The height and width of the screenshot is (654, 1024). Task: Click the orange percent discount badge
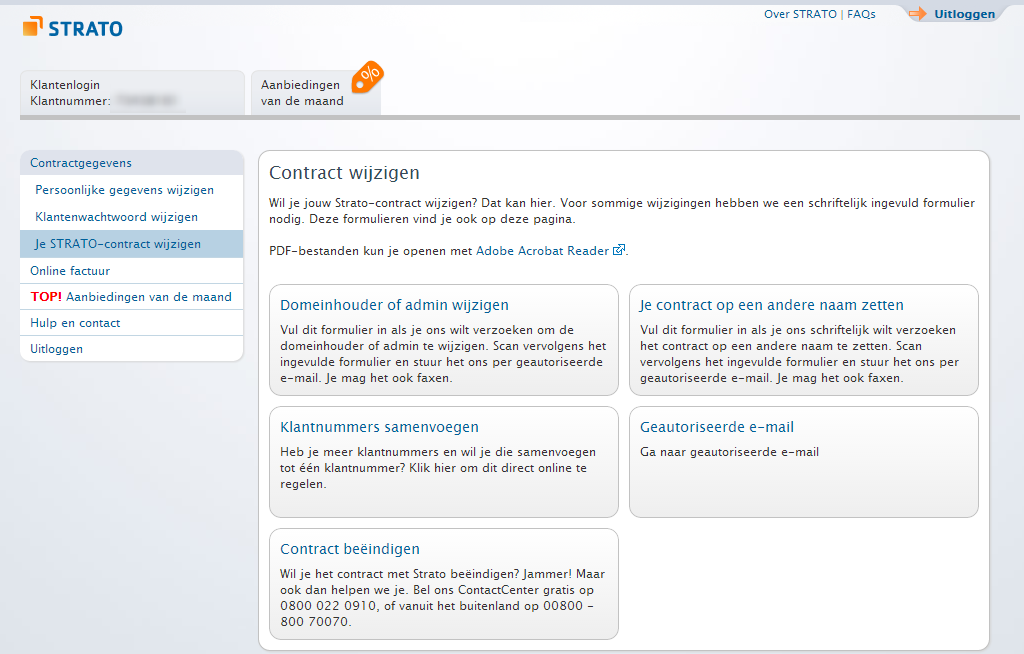(x=369, y=75)
